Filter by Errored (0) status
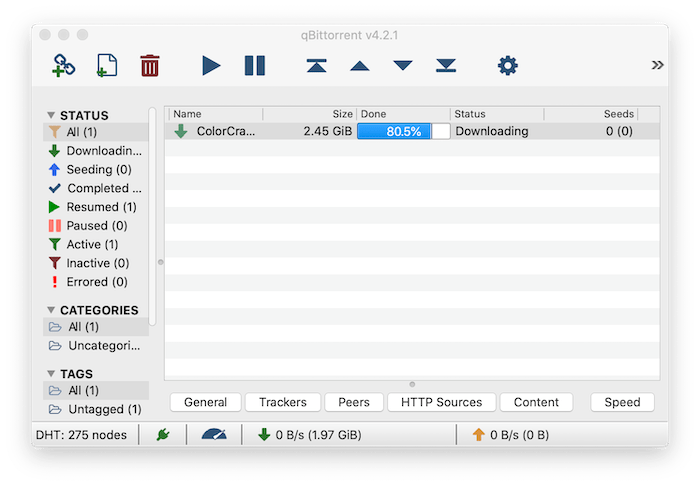700x486 pixels. tap(96, 282)
